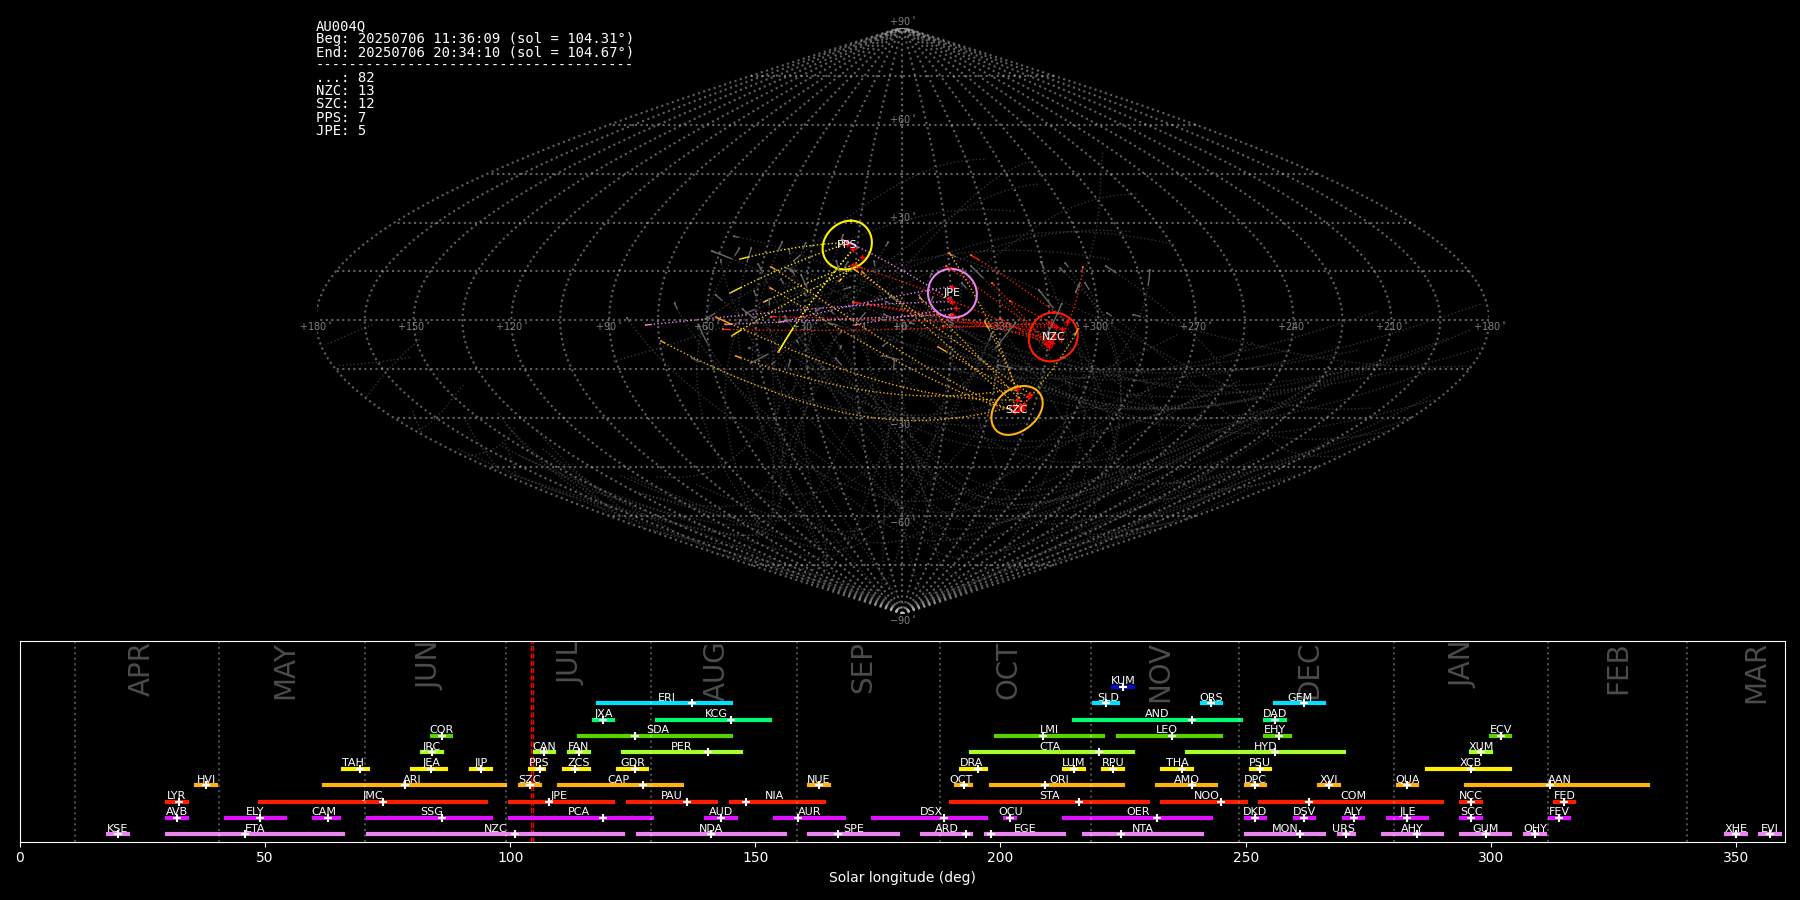Image resolution: width=1800 pixels, height=900 pixels.
Task: Click the PER shower label in timeline
Action: click(x=681, y=747)
